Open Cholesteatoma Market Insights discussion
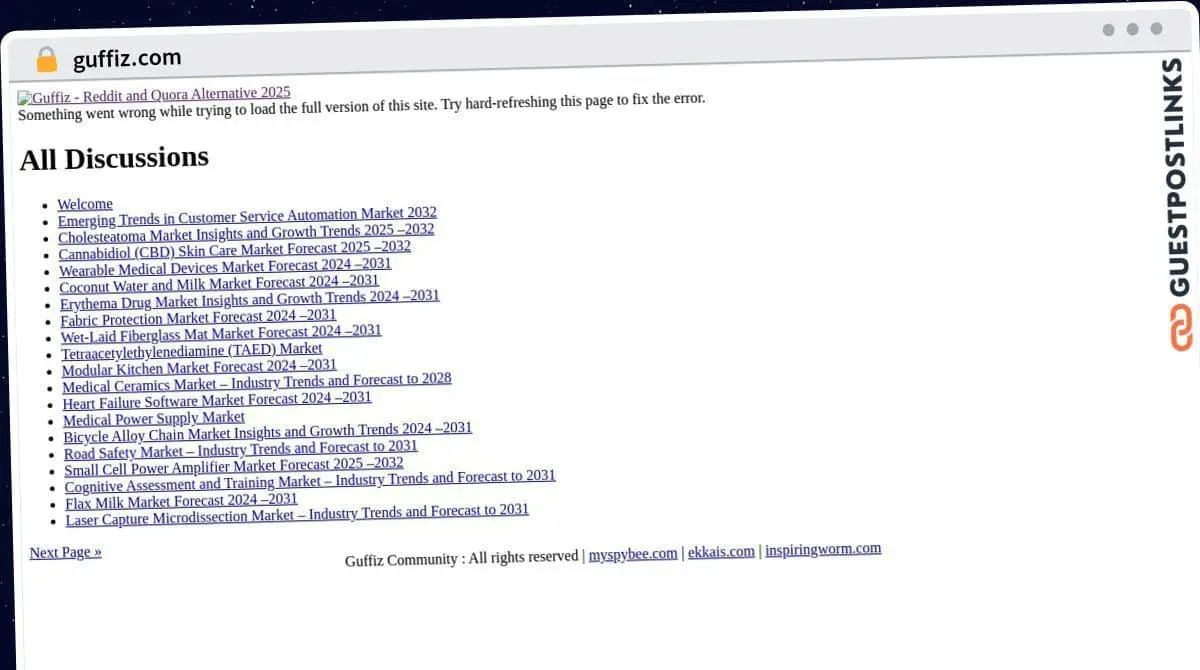Screen dimensions: 1200x670 pos(246,234)
